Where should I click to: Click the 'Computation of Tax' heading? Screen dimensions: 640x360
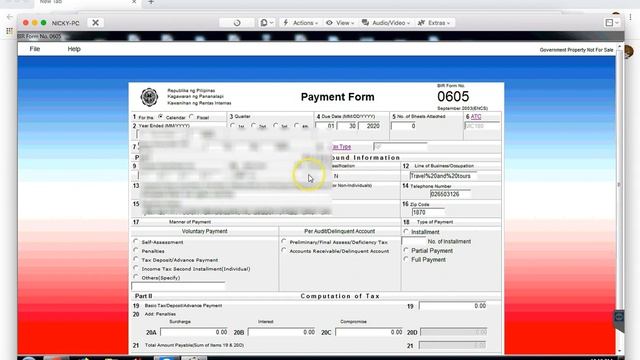[x=340, y=296]
